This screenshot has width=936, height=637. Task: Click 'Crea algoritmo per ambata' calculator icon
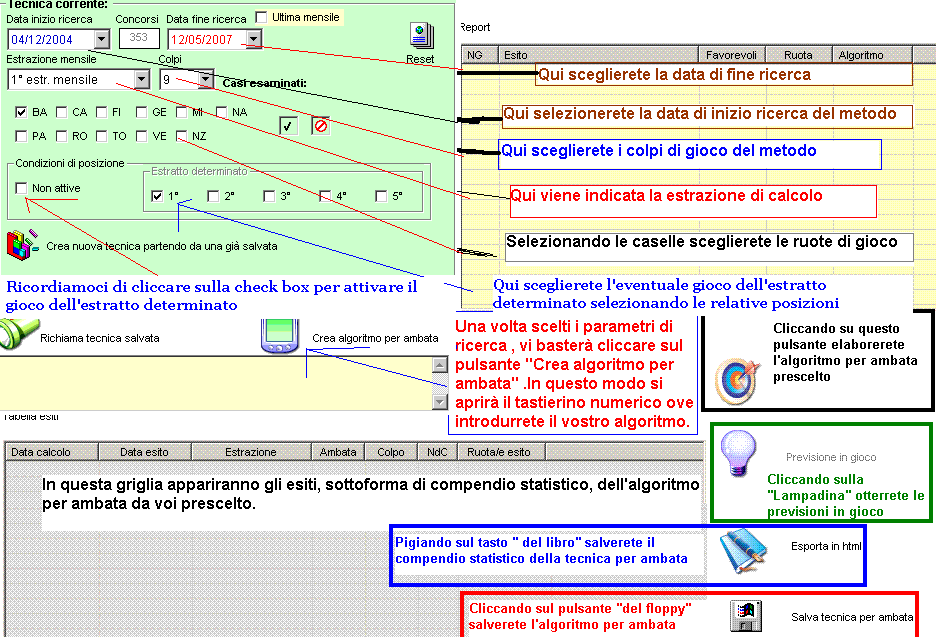point(279,337)
